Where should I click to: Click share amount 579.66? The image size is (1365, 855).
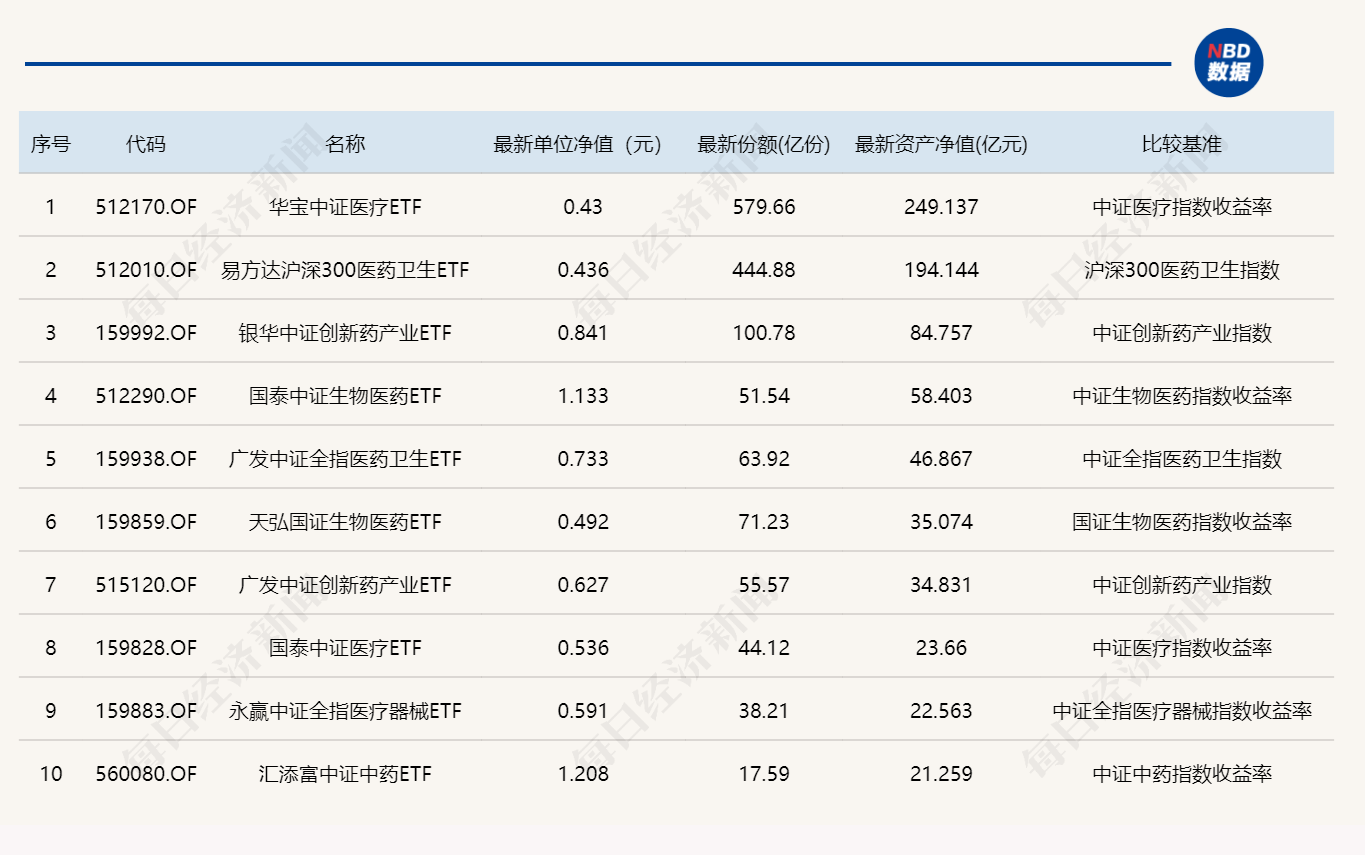click(x=764, y=207)
